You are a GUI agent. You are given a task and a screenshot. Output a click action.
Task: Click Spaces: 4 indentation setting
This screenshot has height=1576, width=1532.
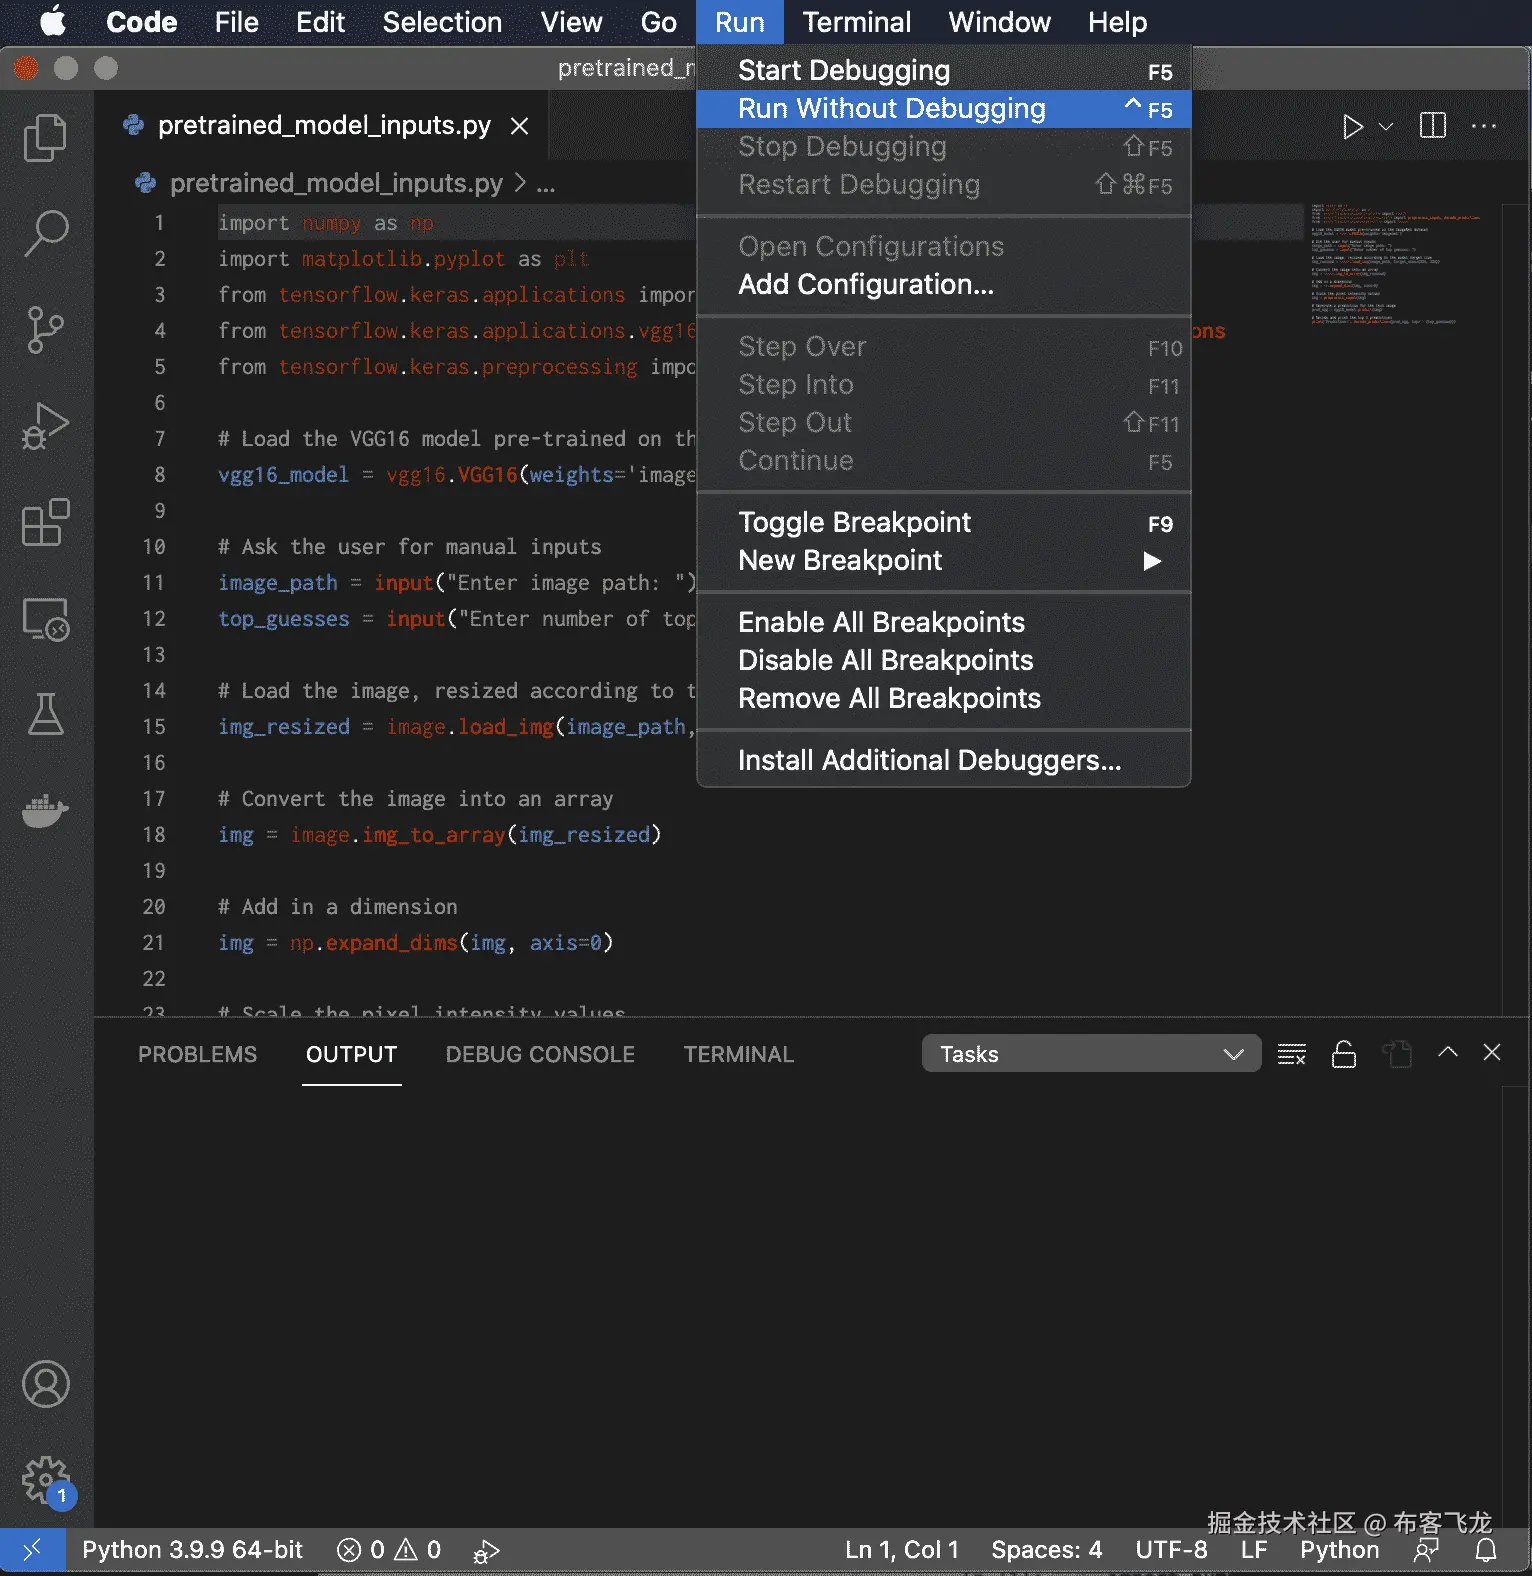point(1046,1550)
